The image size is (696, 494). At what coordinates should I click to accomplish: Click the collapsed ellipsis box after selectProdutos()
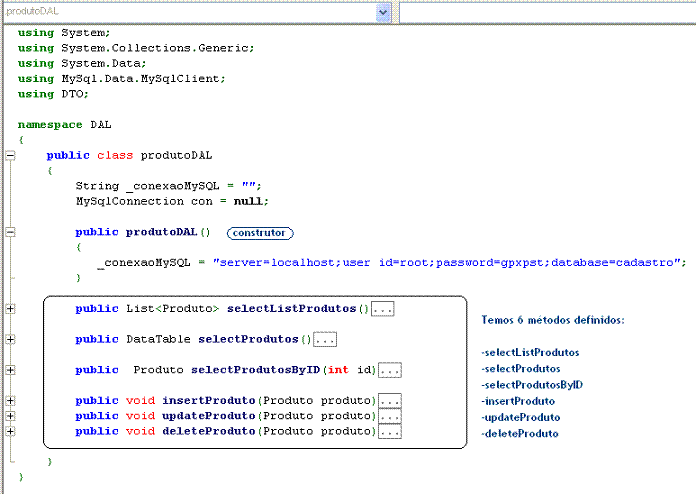click(325, 340)
